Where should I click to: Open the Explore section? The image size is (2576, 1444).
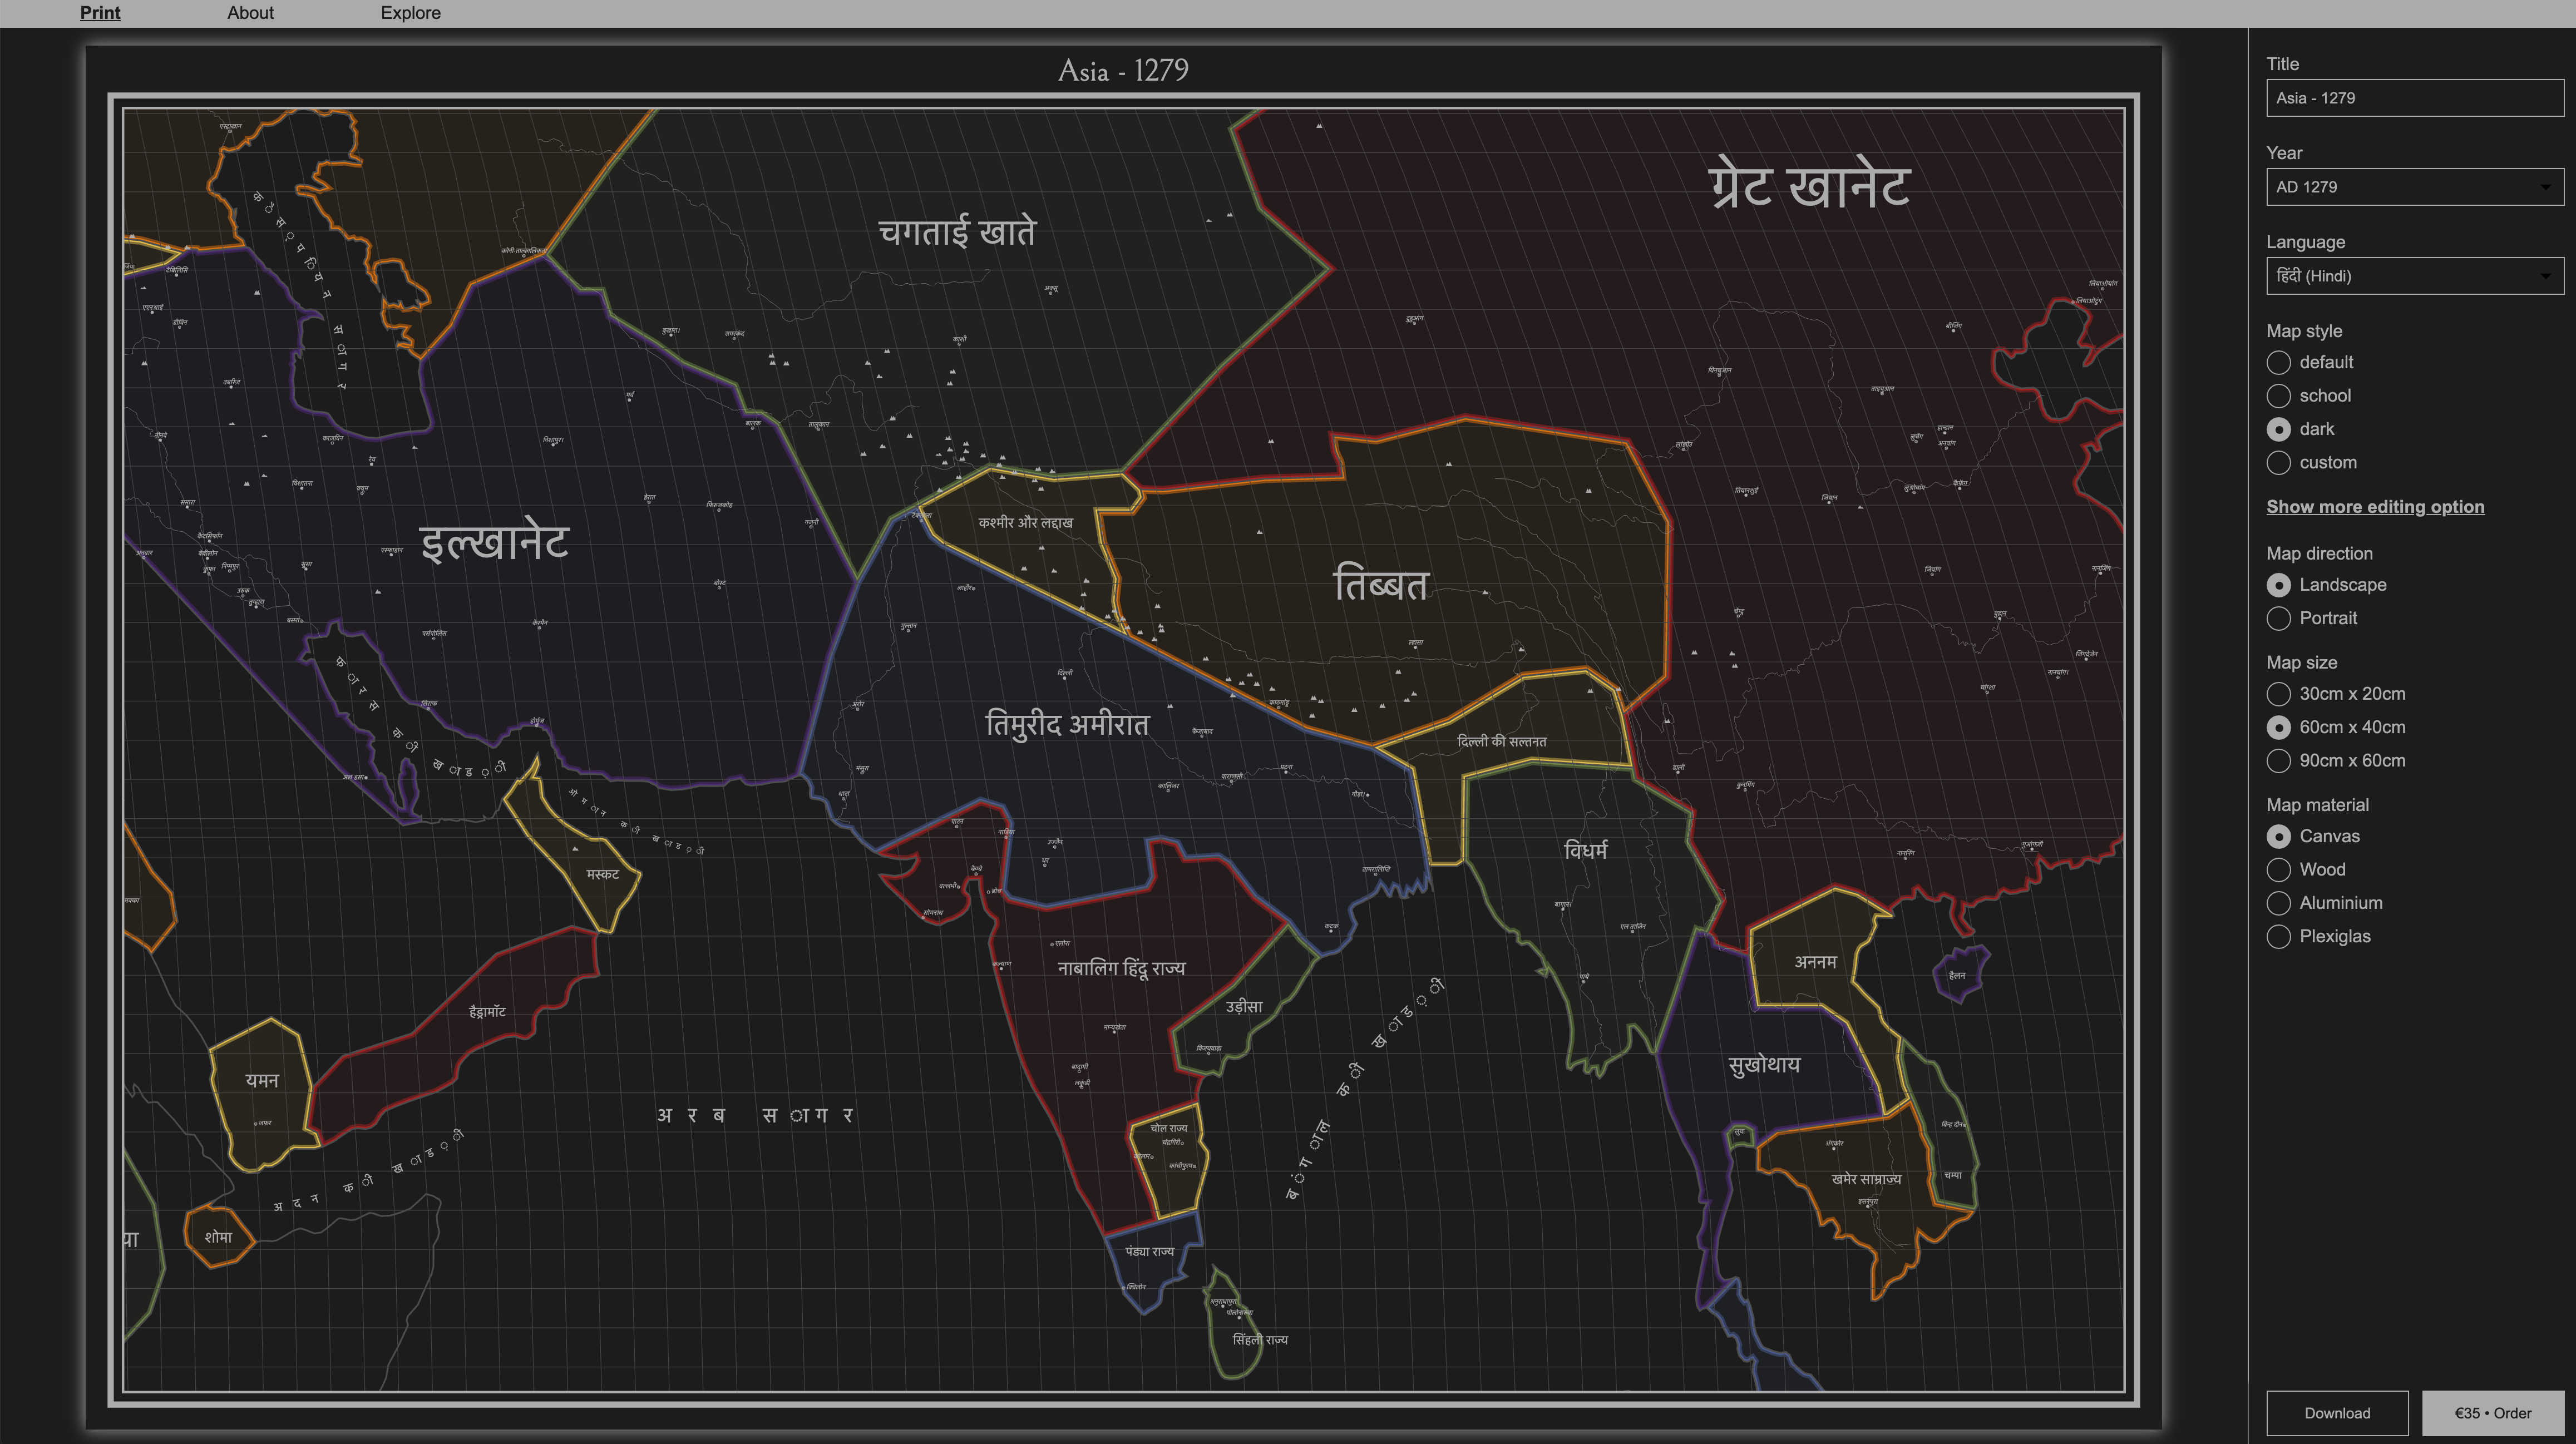410,13
